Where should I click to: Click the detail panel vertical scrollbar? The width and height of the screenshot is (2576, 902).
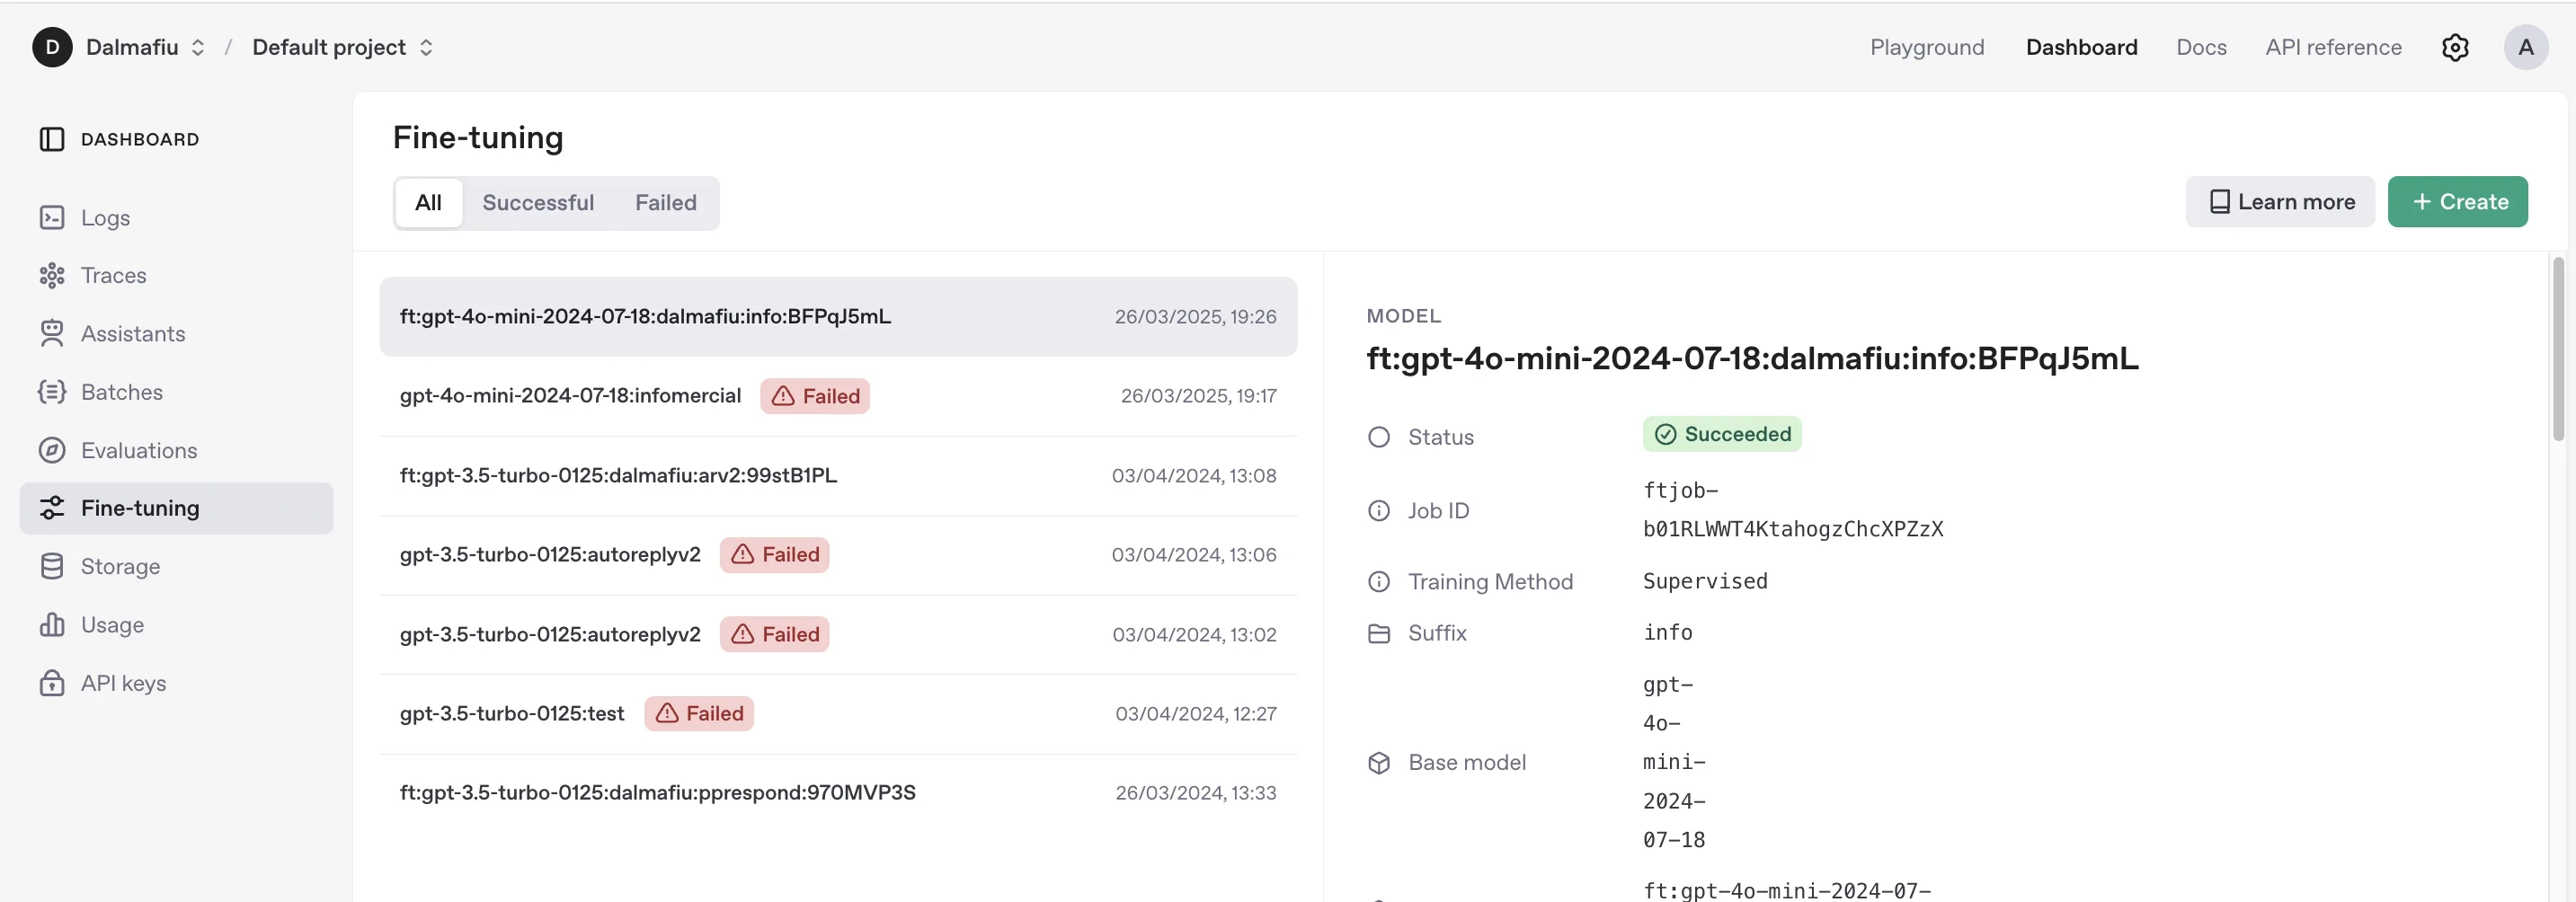[x=2558, y=349]
